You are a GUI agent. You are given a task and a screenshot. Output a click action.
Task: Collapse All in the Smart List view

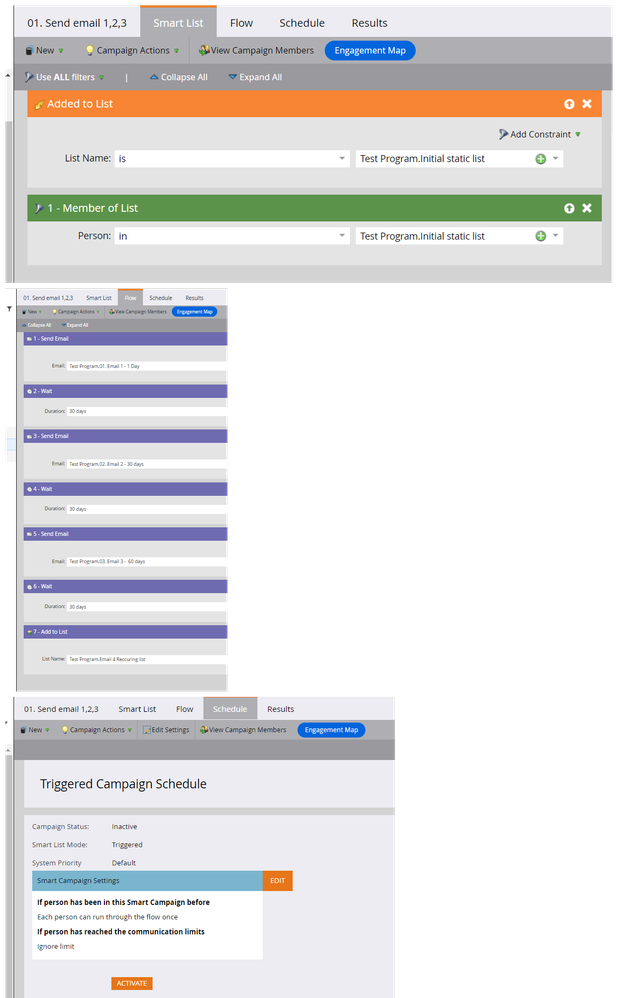tap(178, 77)
